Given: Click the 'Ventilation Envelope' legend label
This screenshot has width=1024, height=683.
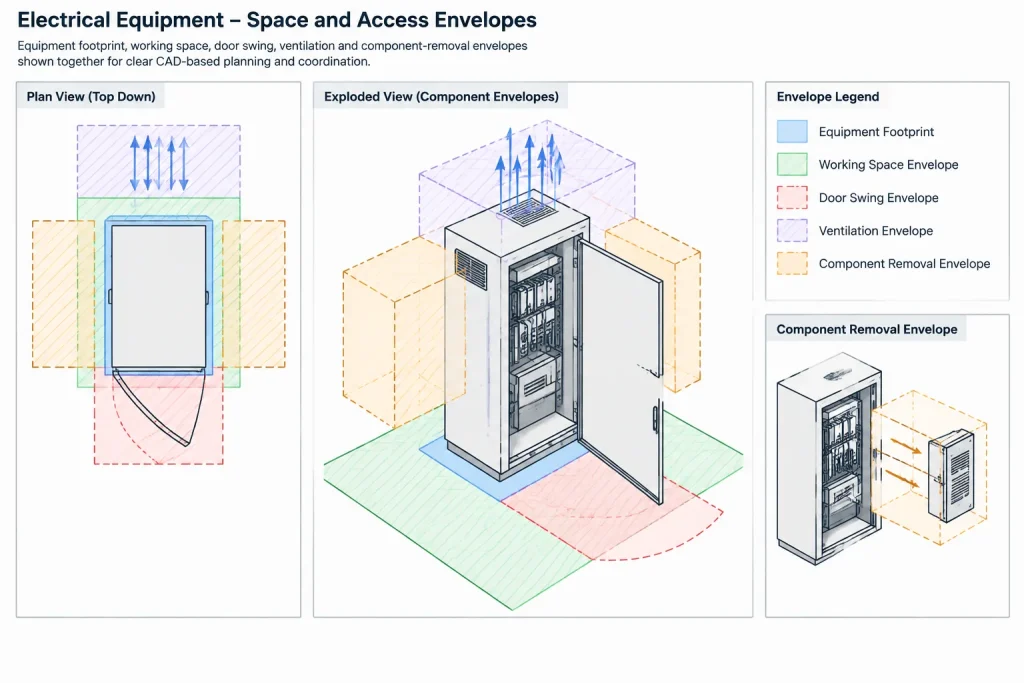Looking at the screenshot, I should click(876, 230).
